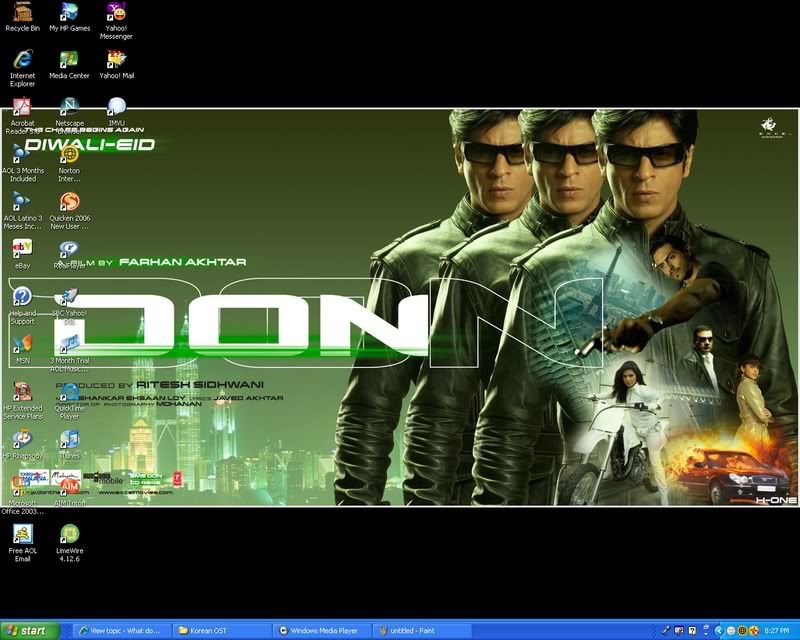Select the Media Center desktop icon
The height and width of the screenshot is (640, 800).
[x=69, y=60]
